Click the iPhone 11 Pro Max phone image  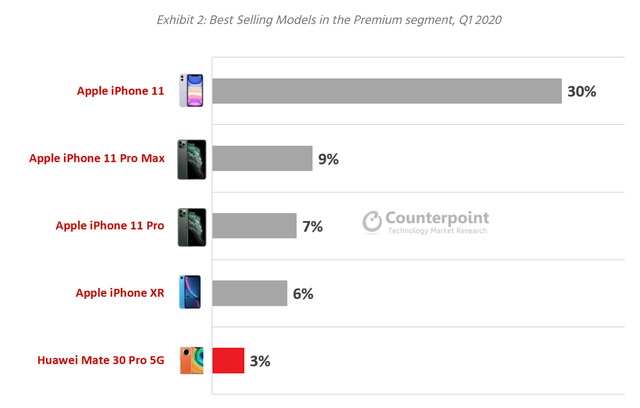(191, 159)
